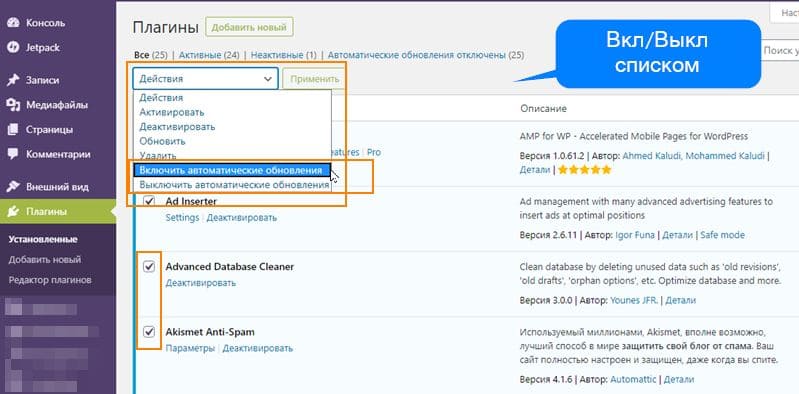Click the Добавить новый button near the title
This screenshot has height=394, width=799.
point(249,28)
